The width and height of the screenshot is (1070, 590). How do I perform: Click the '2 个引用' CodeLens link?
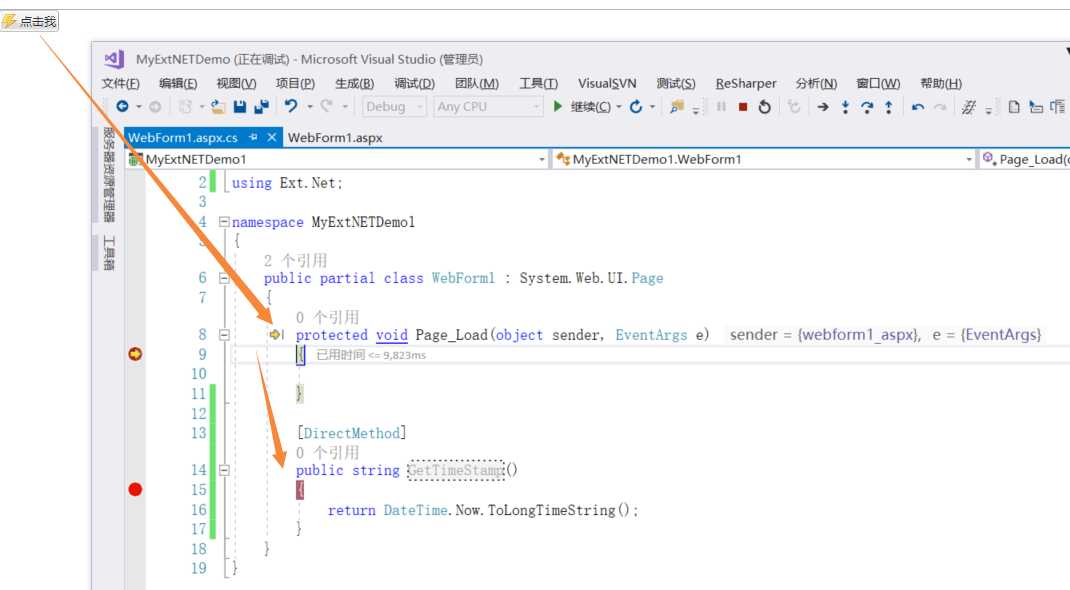point(295,260)
